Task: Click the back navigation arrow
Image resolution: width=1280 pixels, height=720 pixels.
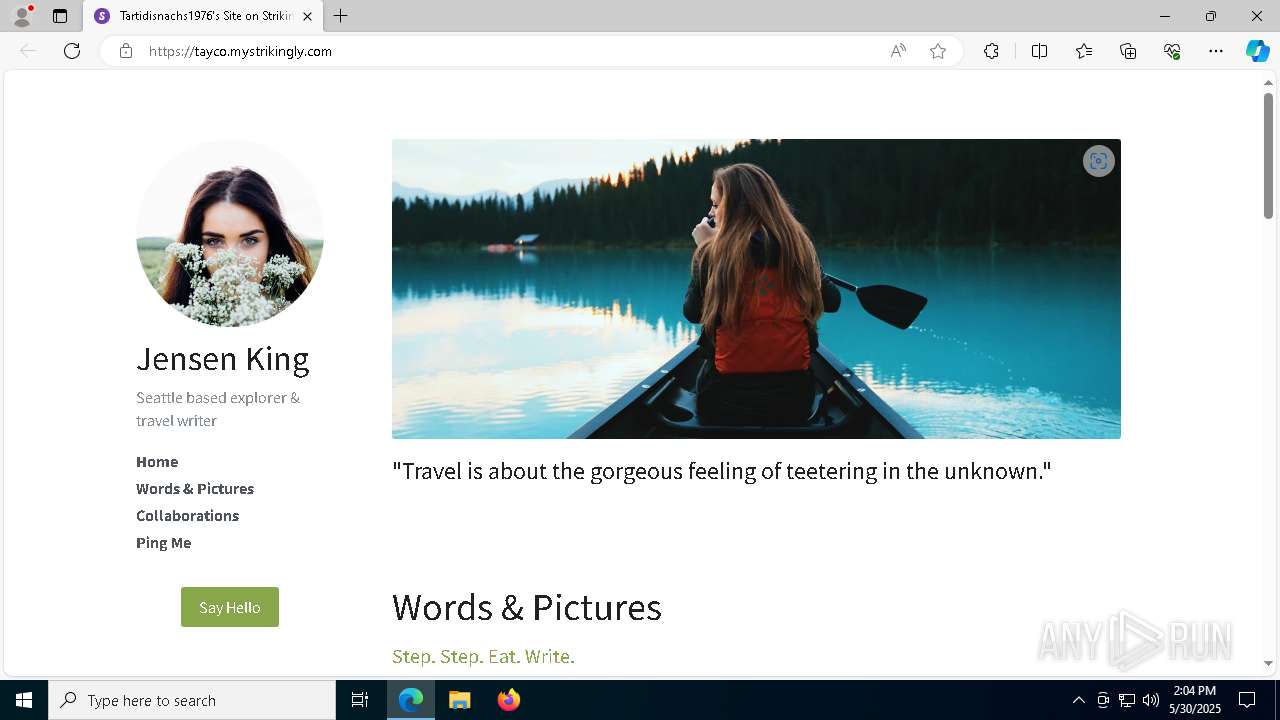Action: [x=28, y=51]
